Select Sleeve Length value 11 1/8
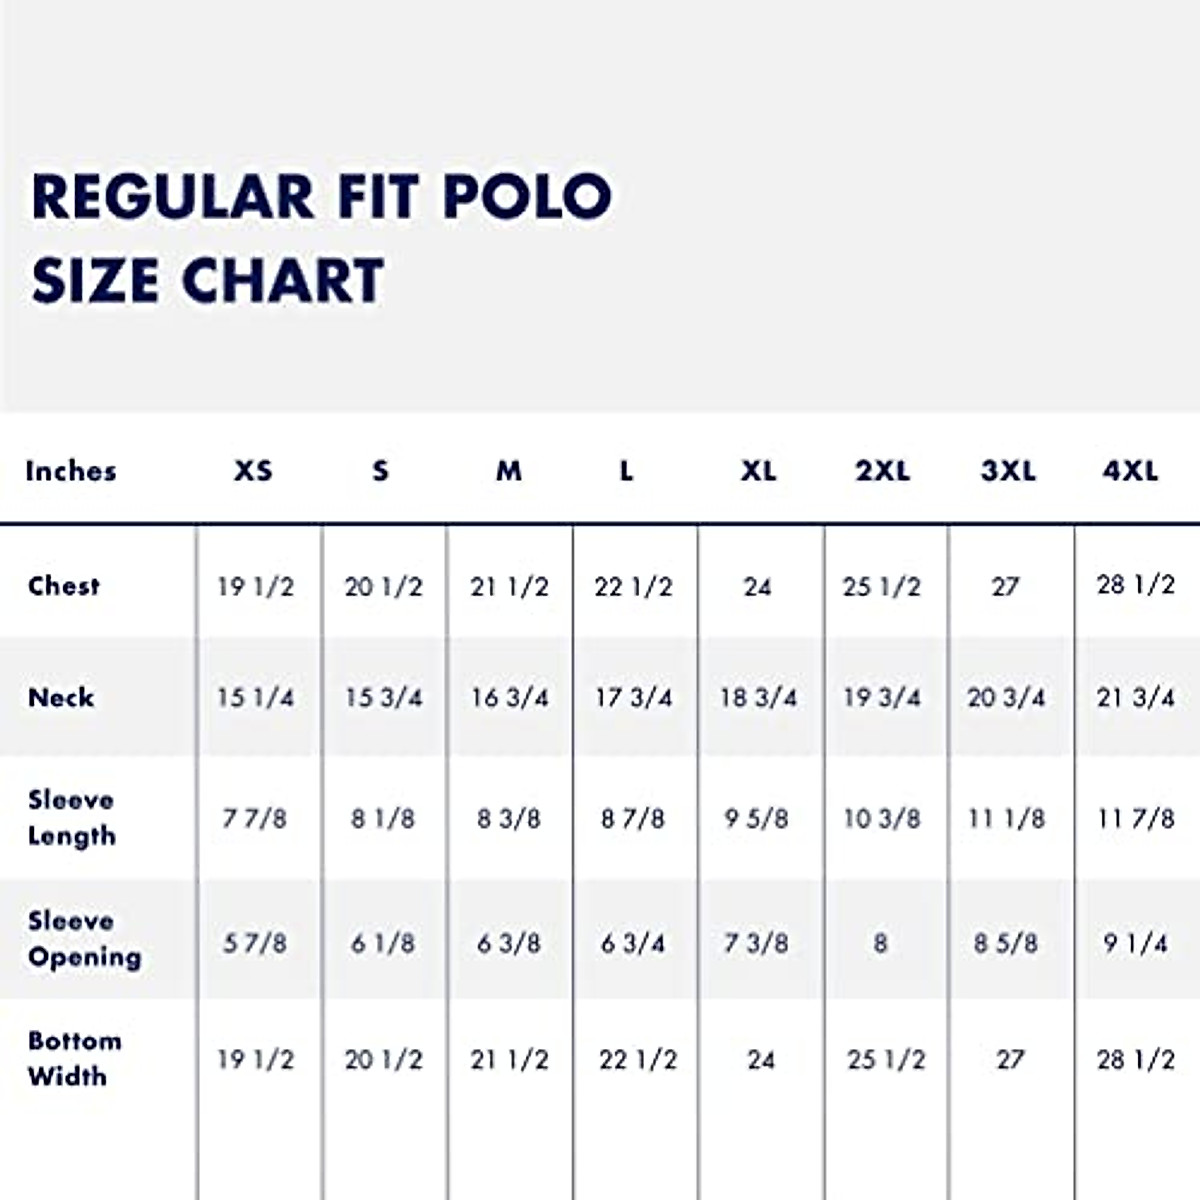This screenshot has width=1200, height=1200. [x=1007, y=819]
